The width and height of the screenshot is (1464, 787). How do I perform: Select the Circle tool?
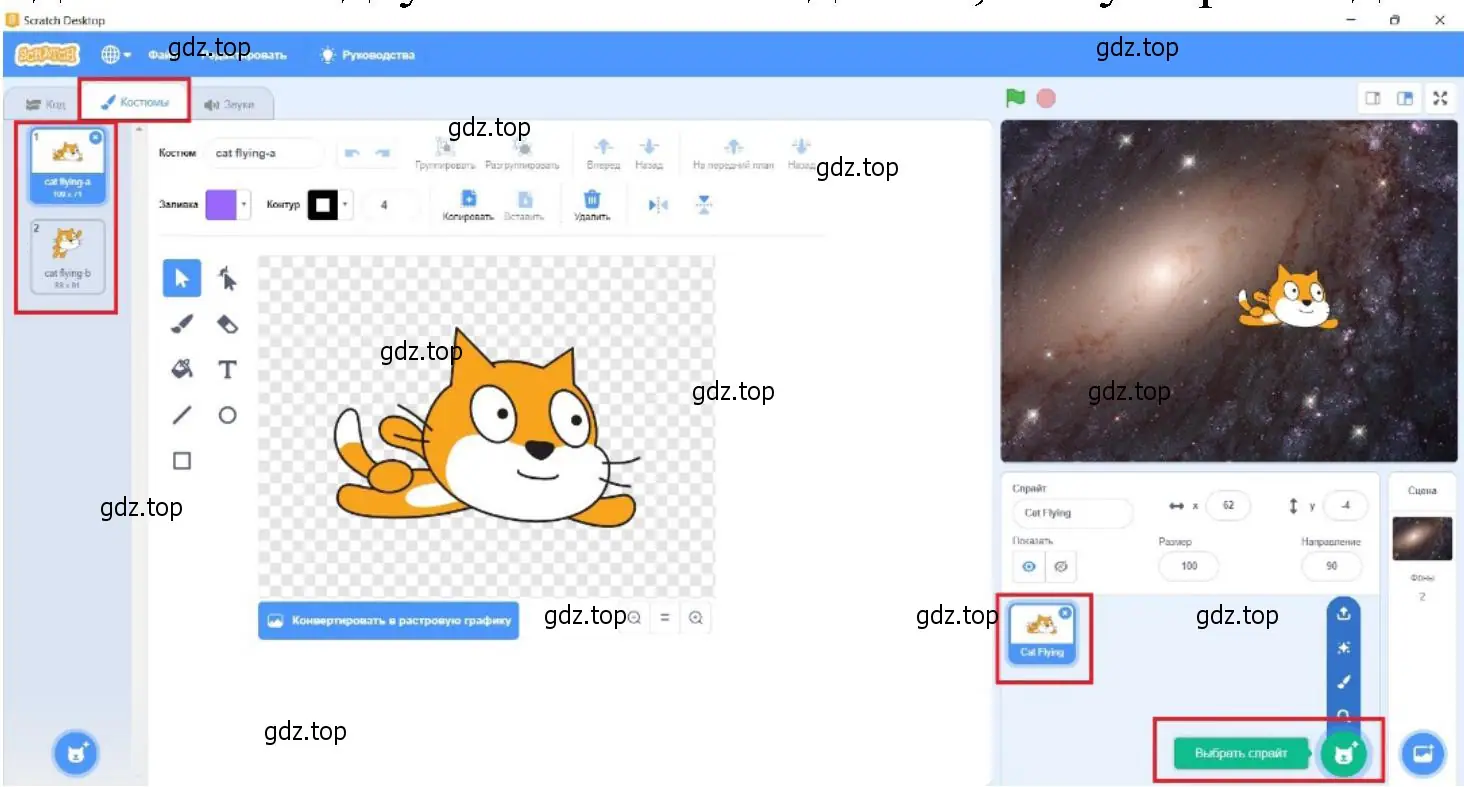tap(228, 415)
